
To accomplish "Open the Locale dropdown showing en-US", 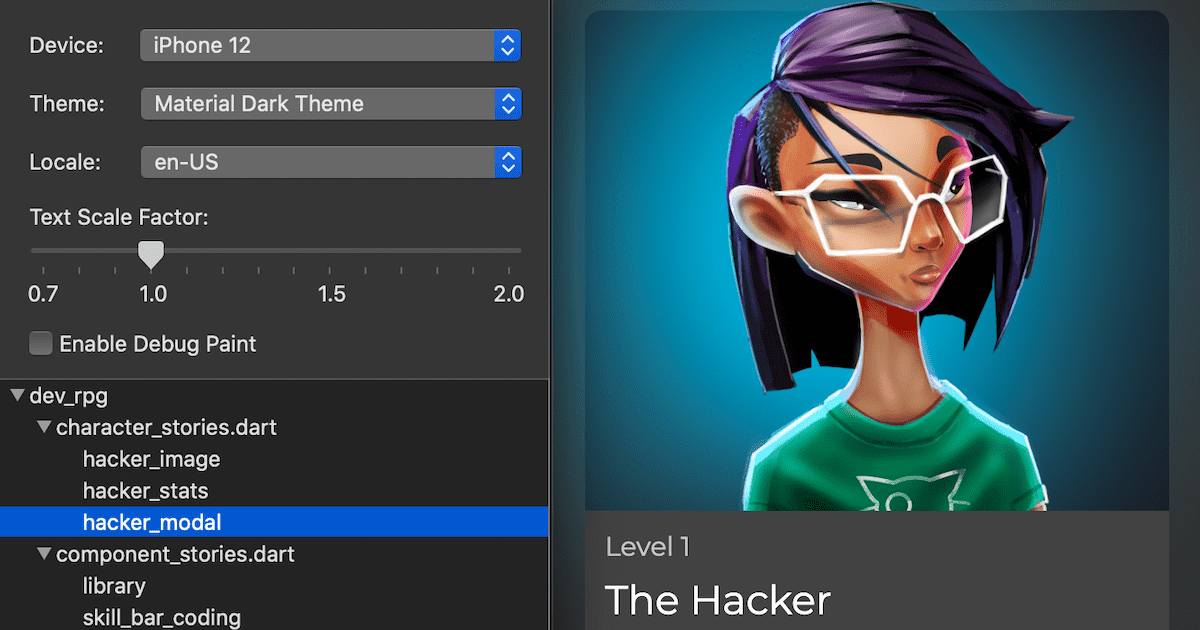I will (331, 162).
